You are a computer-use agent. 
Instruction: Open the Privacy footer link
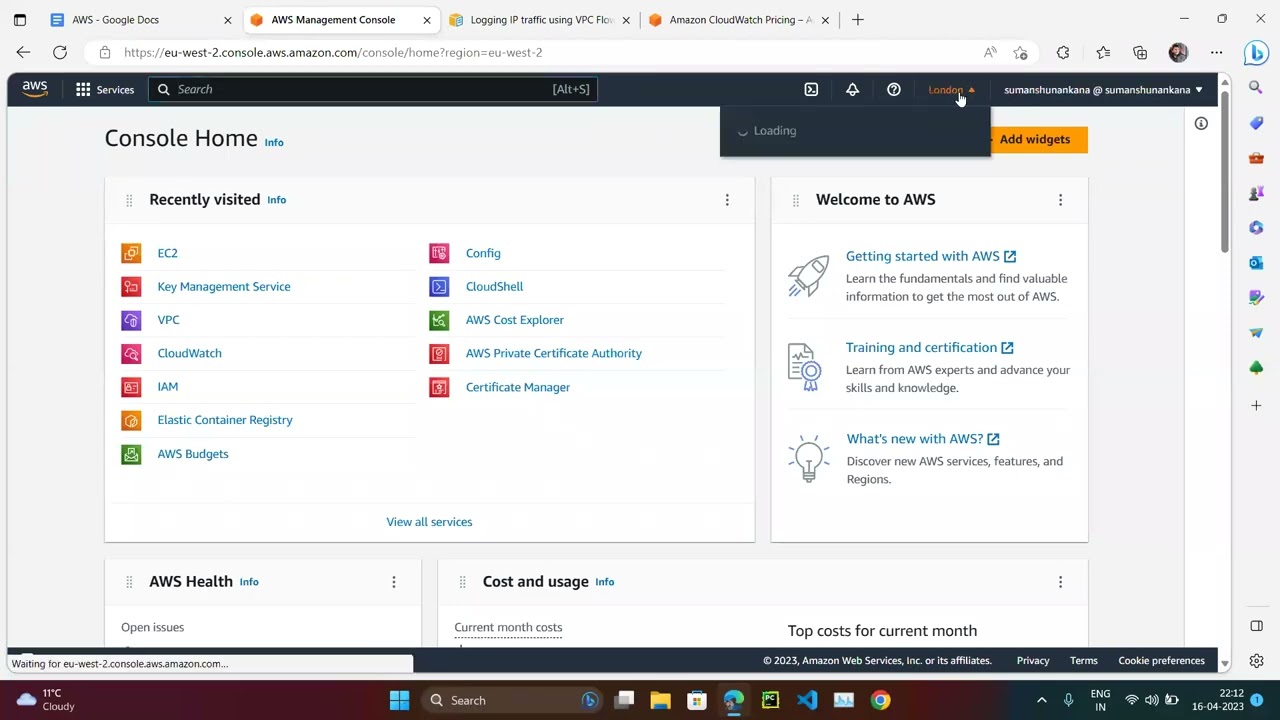(x=1033, y=660)
